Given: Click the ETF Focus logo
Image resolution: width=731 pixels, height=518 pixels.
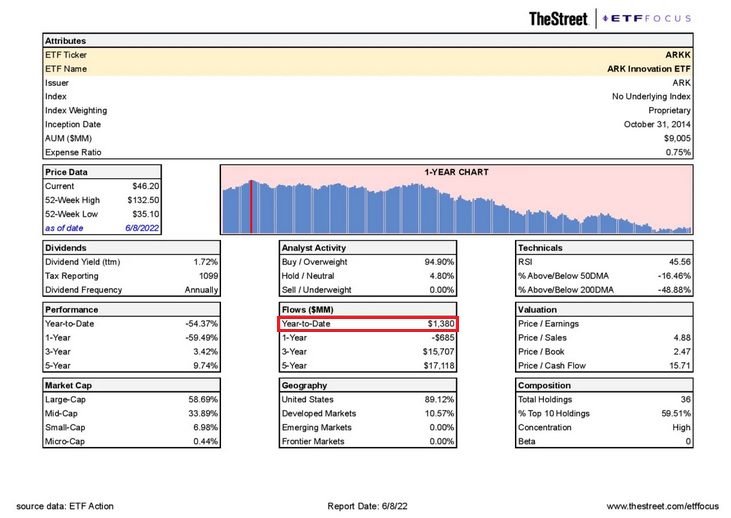Looking at the screenshot, I should coord(647,19).
